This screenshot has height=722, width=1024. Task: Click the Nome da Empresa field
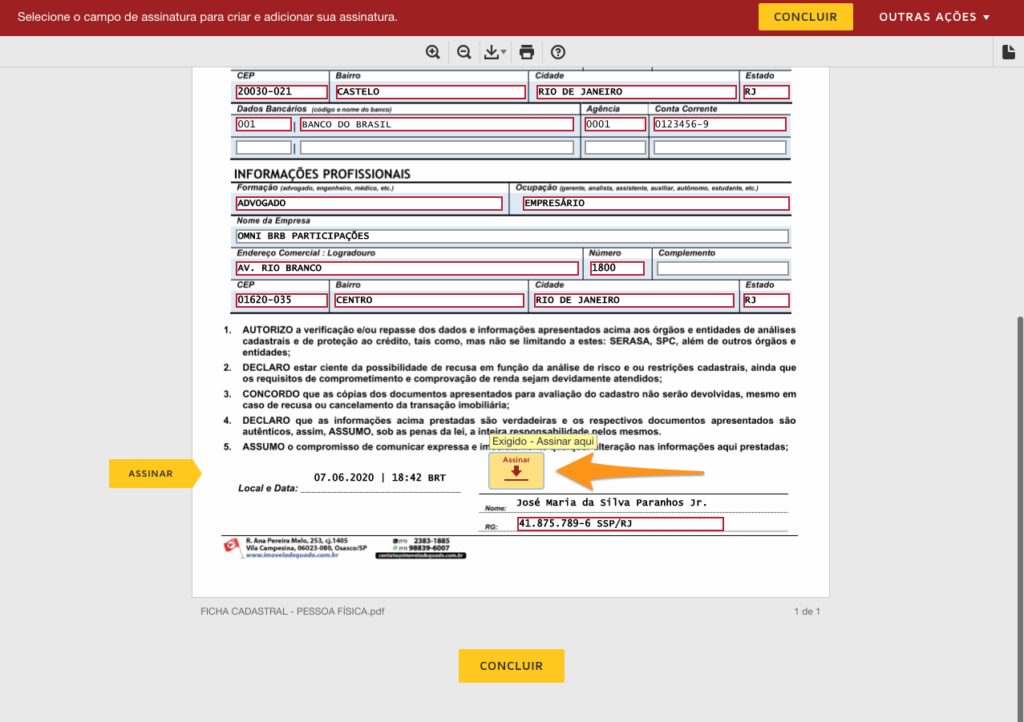click(512, 236)
